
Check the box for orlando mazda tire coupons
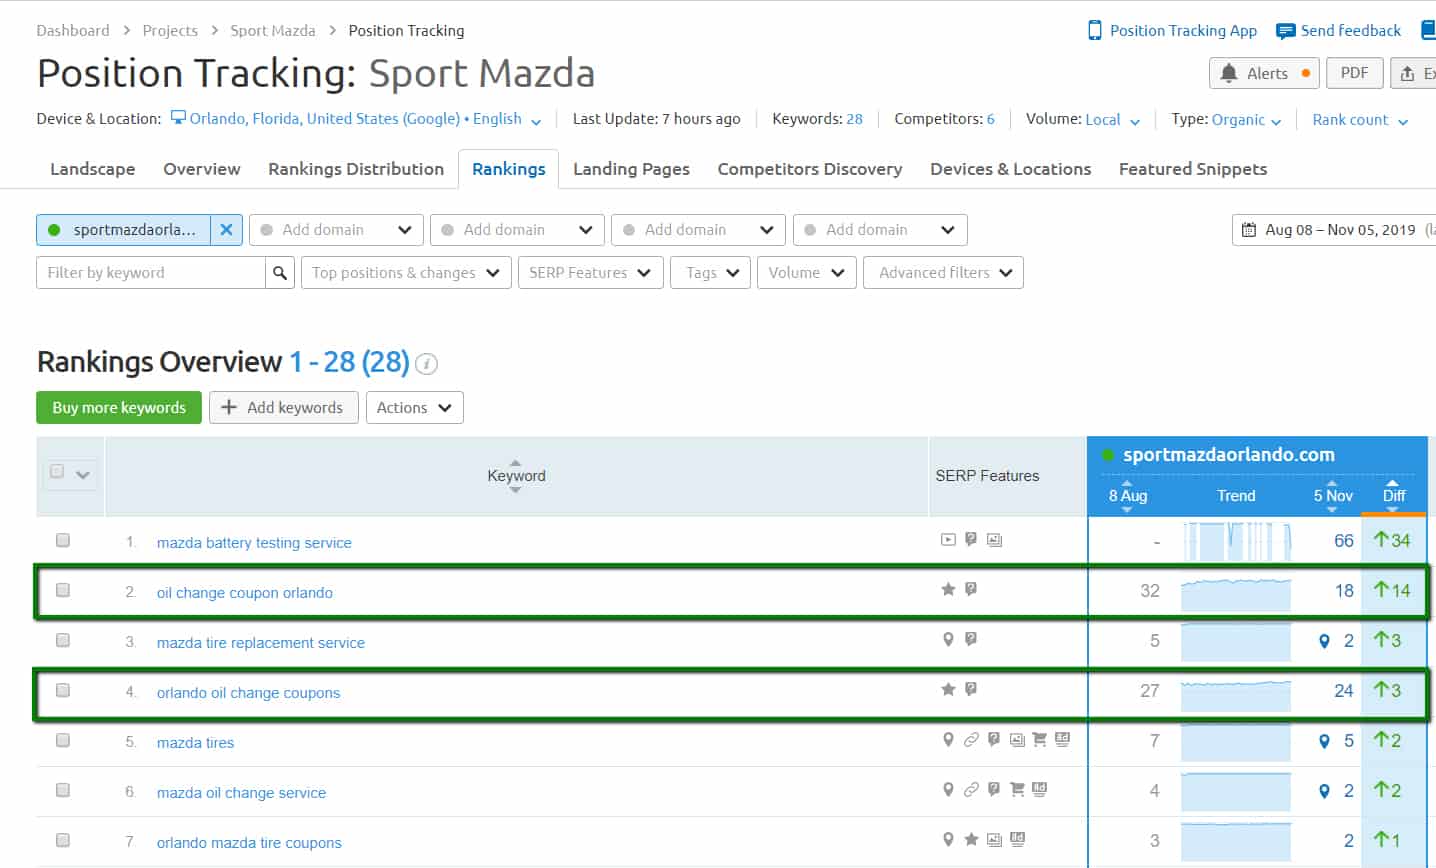tap(63, 840)
